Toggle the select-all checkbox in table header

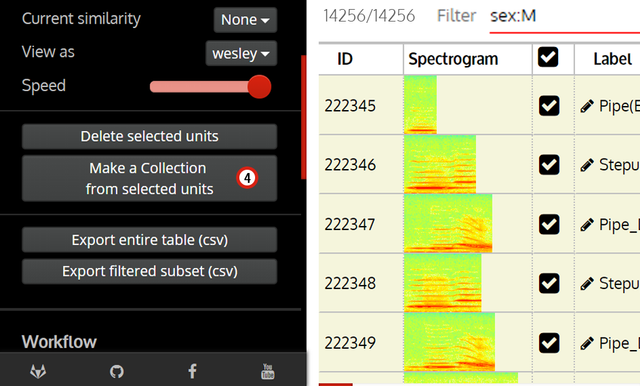pyautogui.click(x=548, y=57)
